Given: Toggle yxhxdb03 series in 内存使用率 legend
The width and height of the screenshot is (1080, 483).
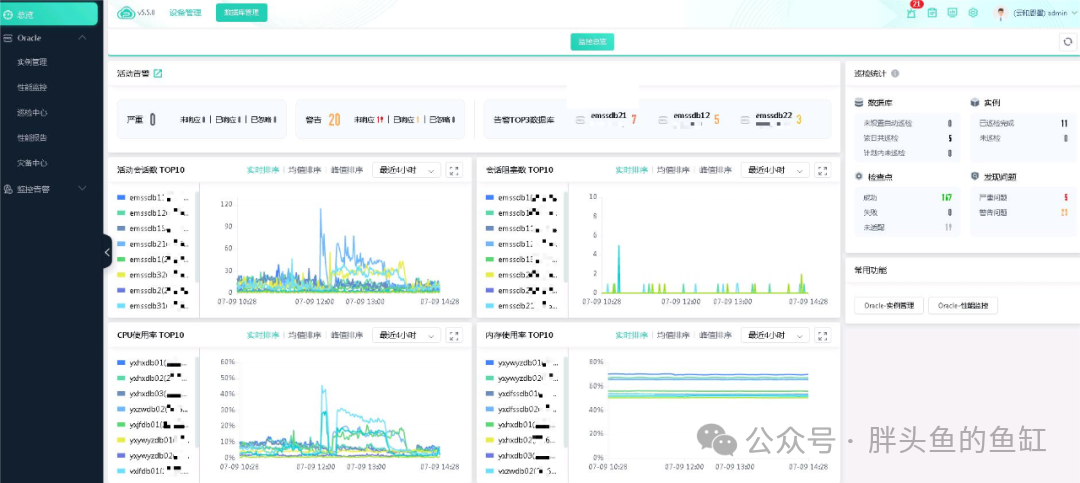Looking at the screenshot, I should [521, 455].
